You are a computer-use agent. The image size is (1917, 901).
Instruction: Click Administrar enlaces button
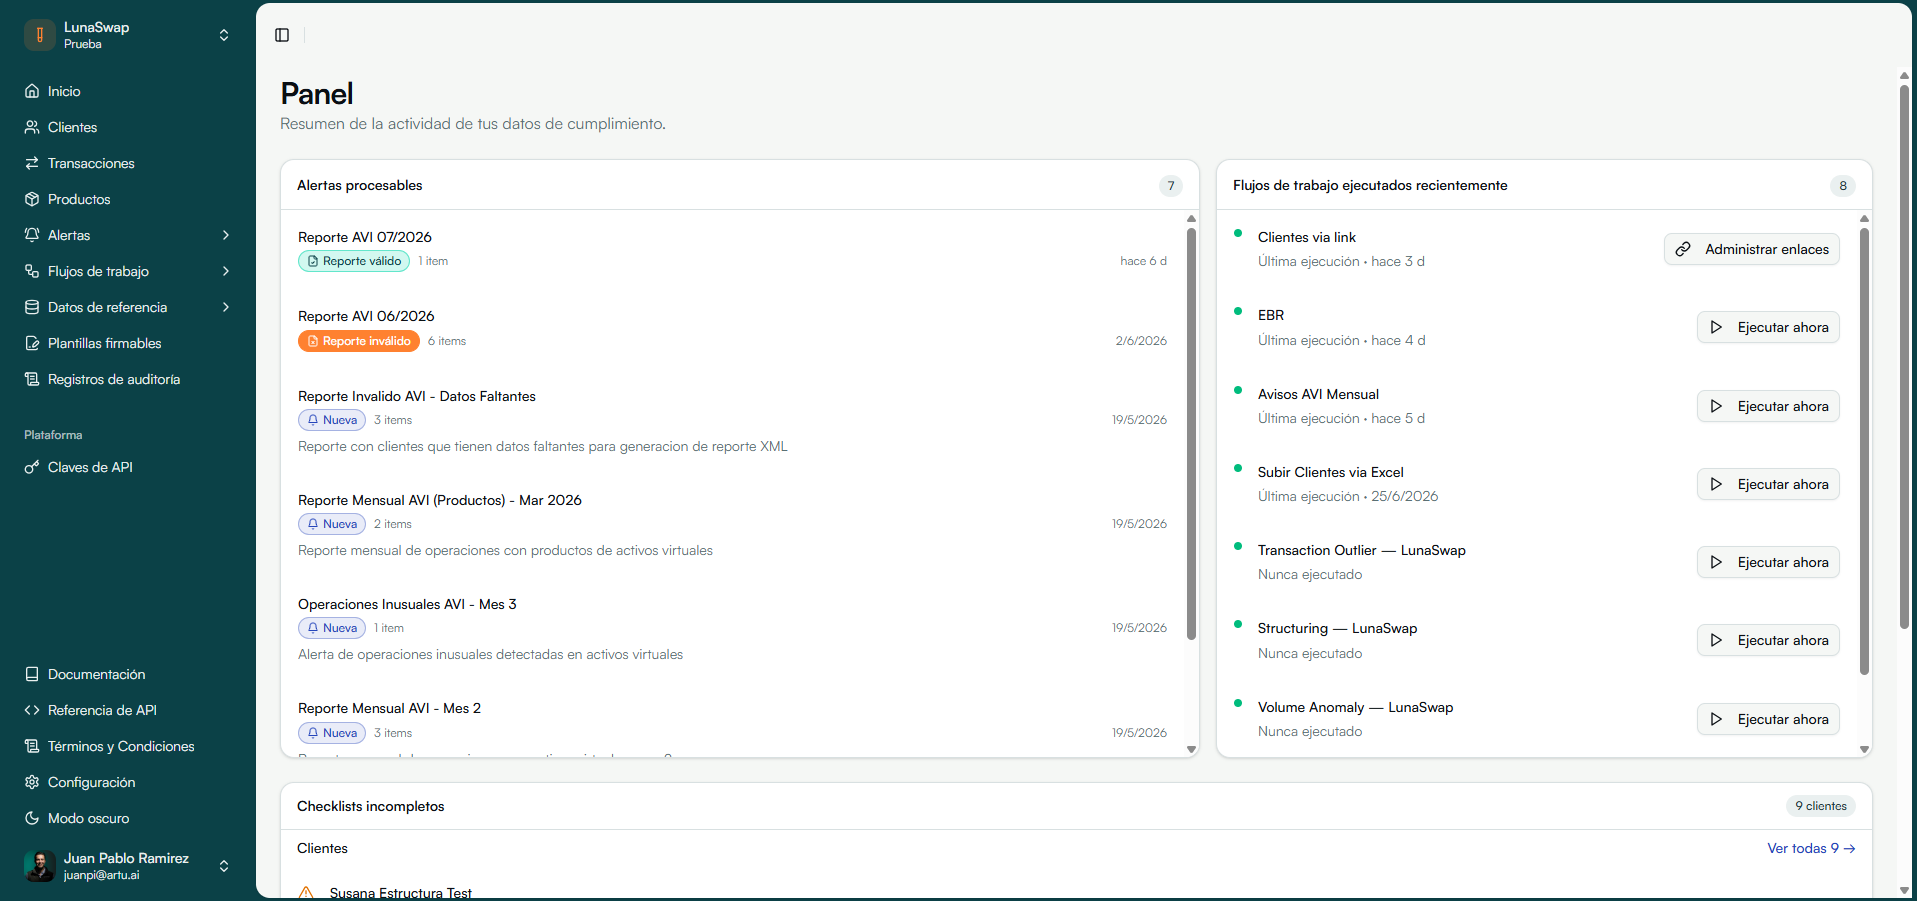point(1752,249)
